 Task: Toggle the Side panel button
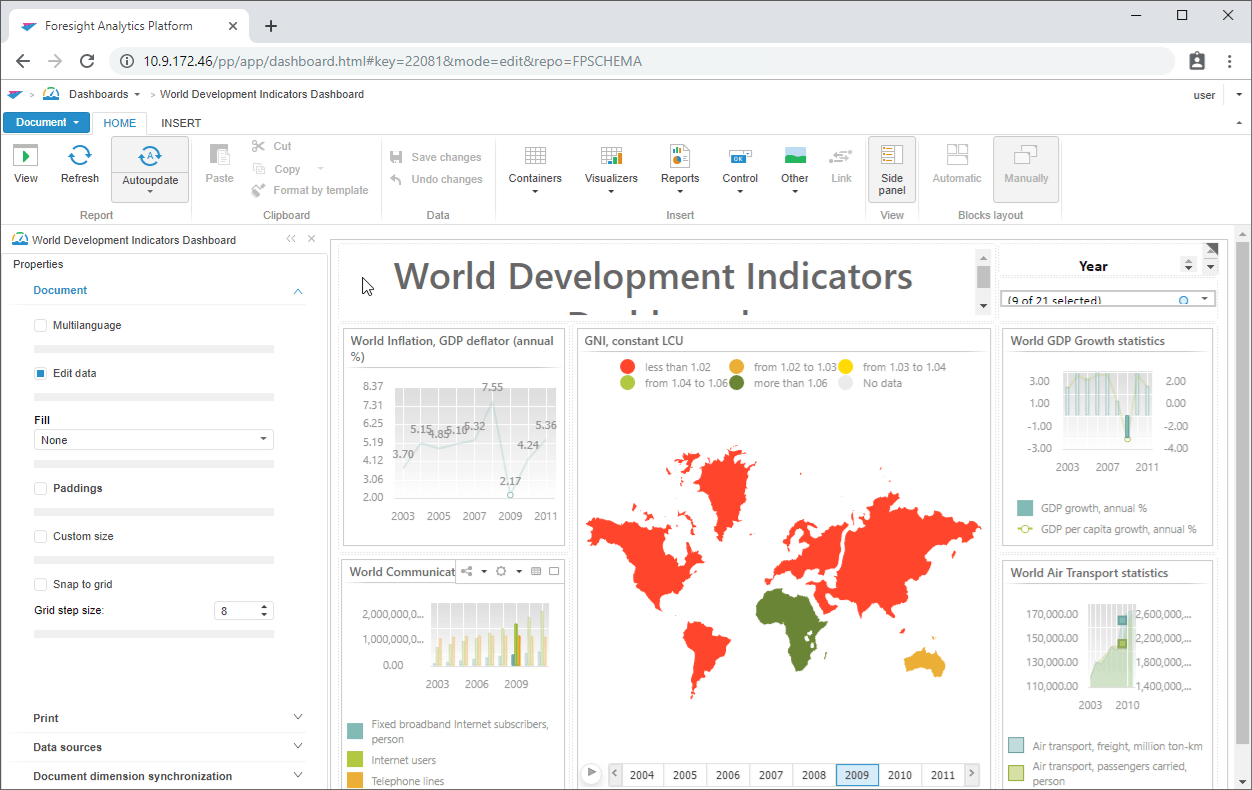point(892,168)
